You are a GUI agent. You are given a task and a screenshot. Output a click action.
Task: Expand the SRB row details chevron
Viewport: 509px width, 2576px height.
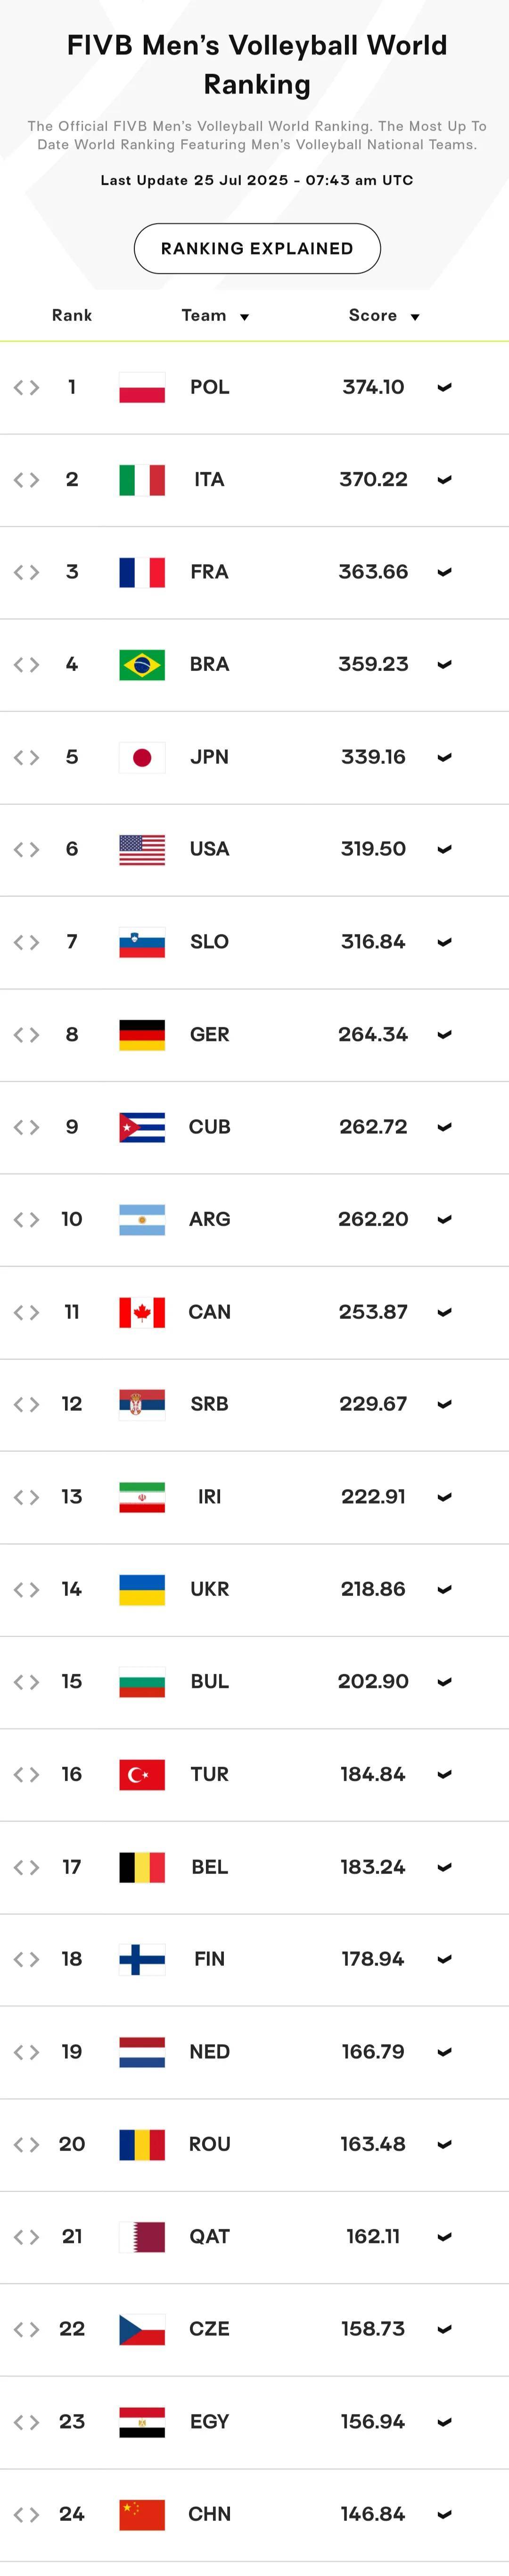[445, 1404]
